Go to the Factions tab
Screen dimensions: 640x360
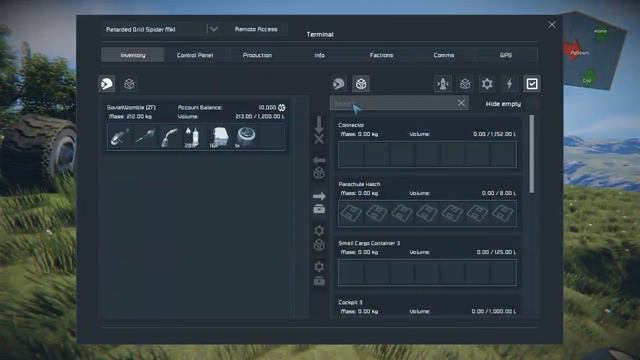381,55
